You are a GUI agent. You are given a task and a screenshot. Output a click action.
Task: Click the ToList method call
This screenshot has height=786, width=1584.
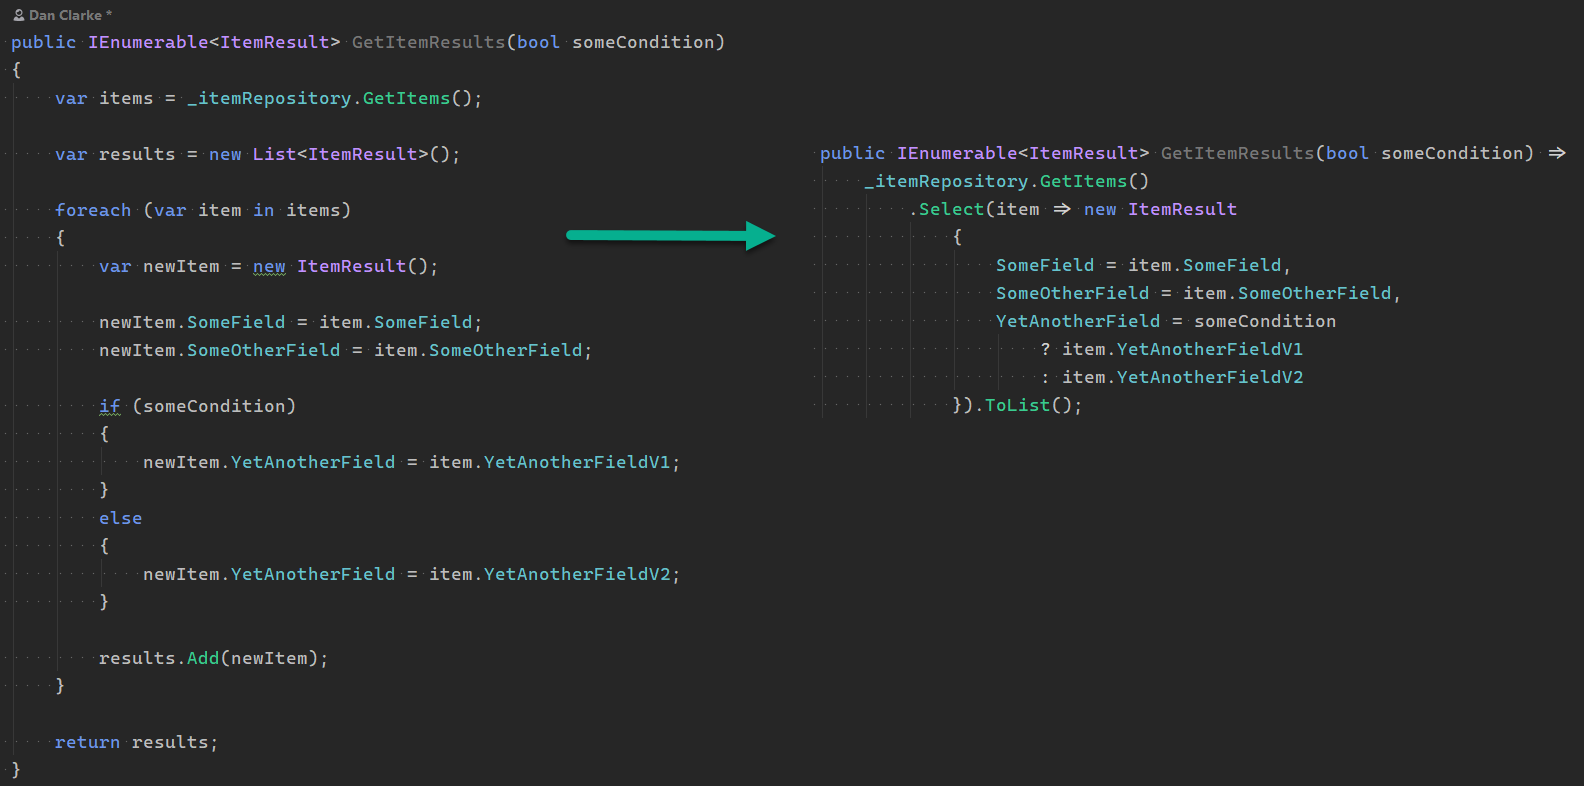(x=1017, y=405)
